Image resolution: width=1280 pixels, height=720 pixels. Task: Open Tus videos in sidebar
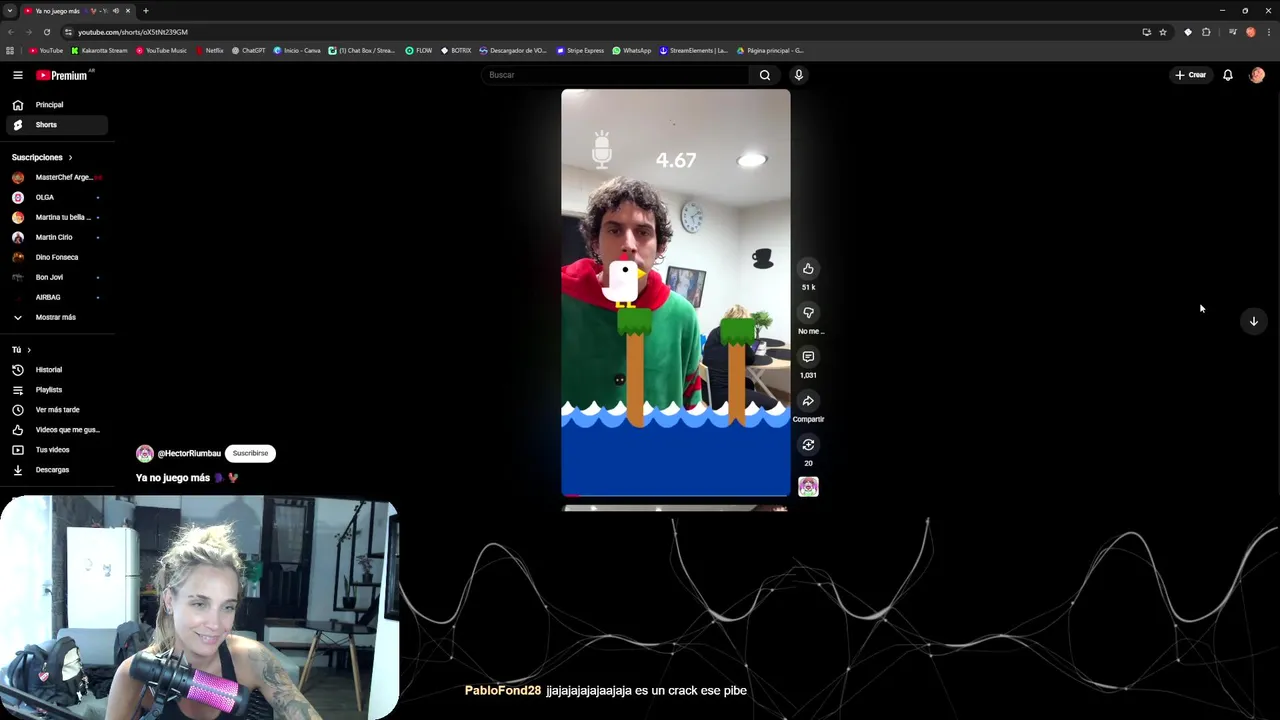(x=55, y=450)
